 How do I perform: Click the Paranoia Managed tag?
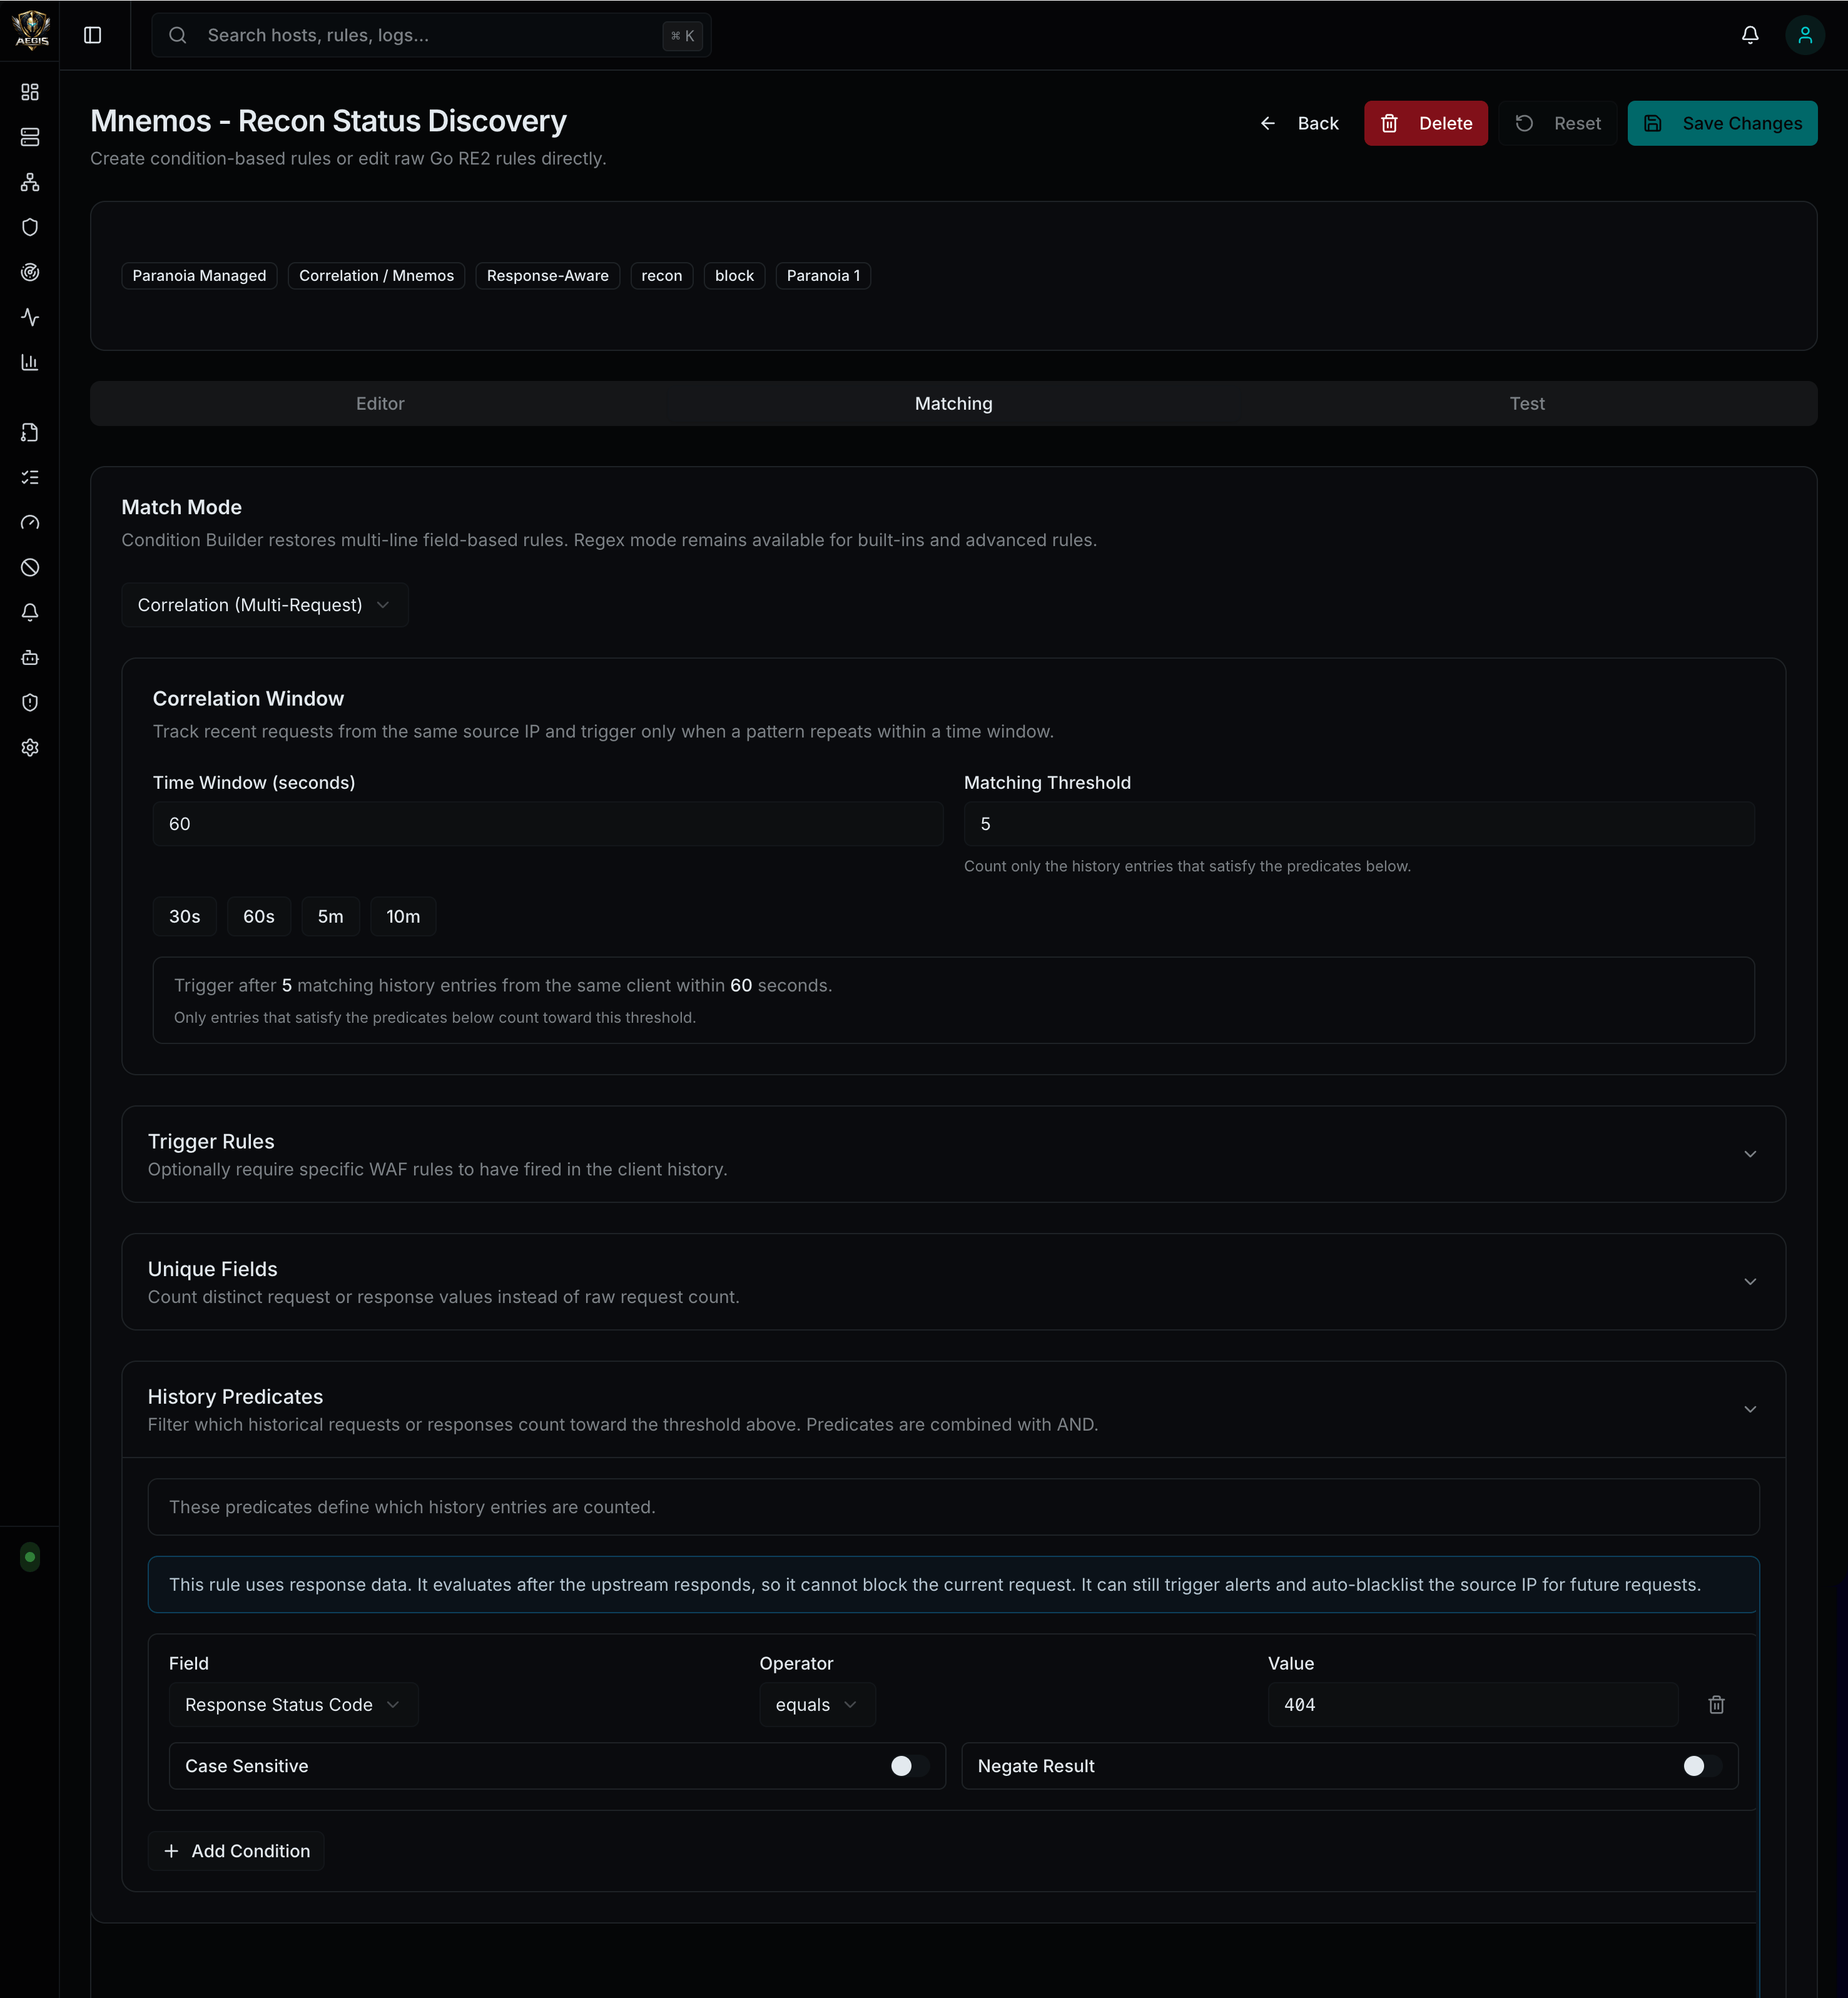tap(199, 275)
